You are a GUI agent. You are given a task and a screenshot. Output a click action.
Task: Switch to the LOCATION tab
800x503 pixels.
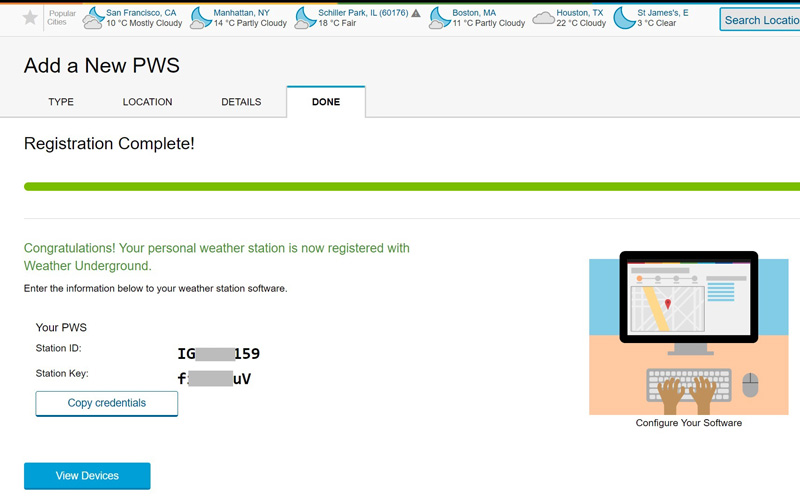click(147, 102)
